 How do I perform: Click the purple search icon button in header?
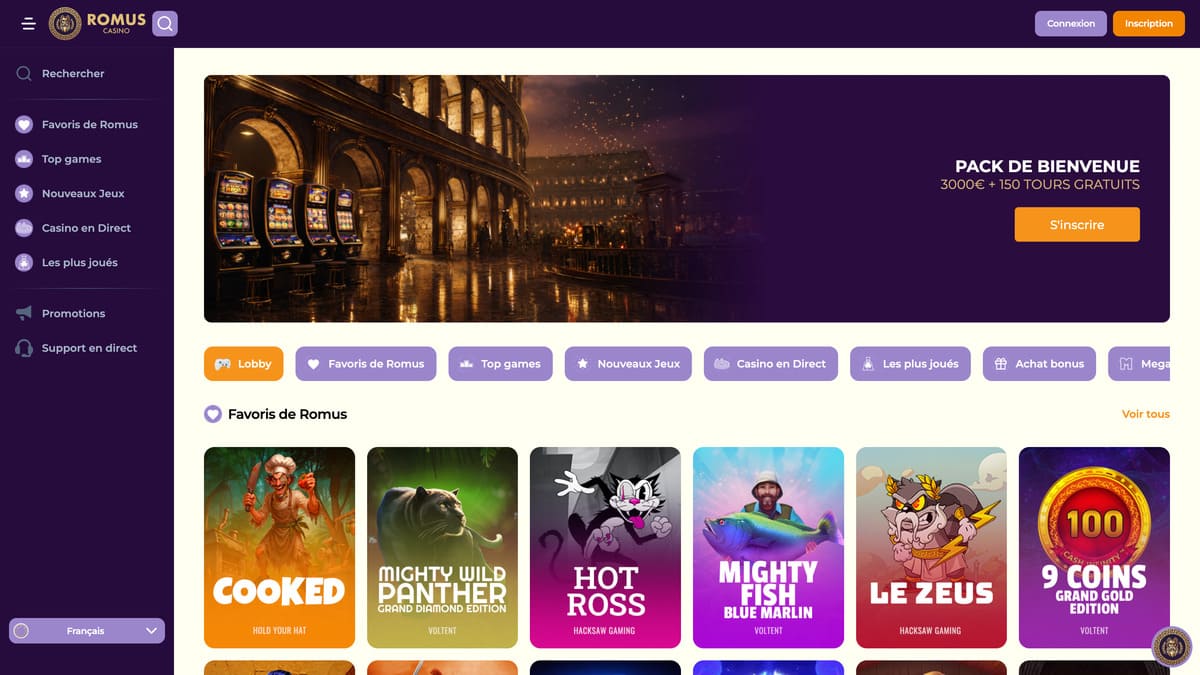coord(165,23)
